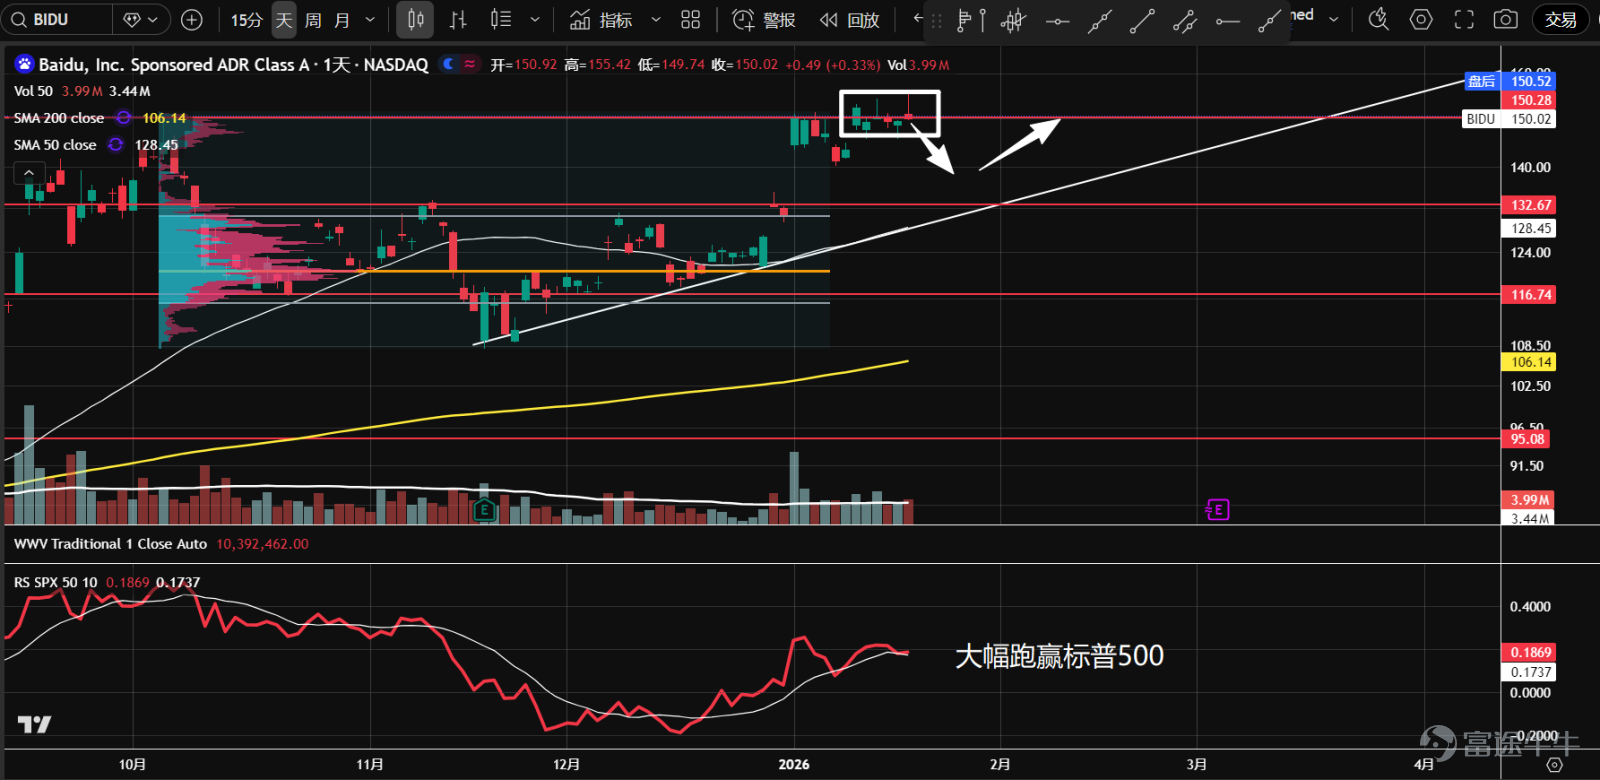Click the 3.99M volume axis label
This screenshot has height=780, width=1600.
click(1529, 500)
